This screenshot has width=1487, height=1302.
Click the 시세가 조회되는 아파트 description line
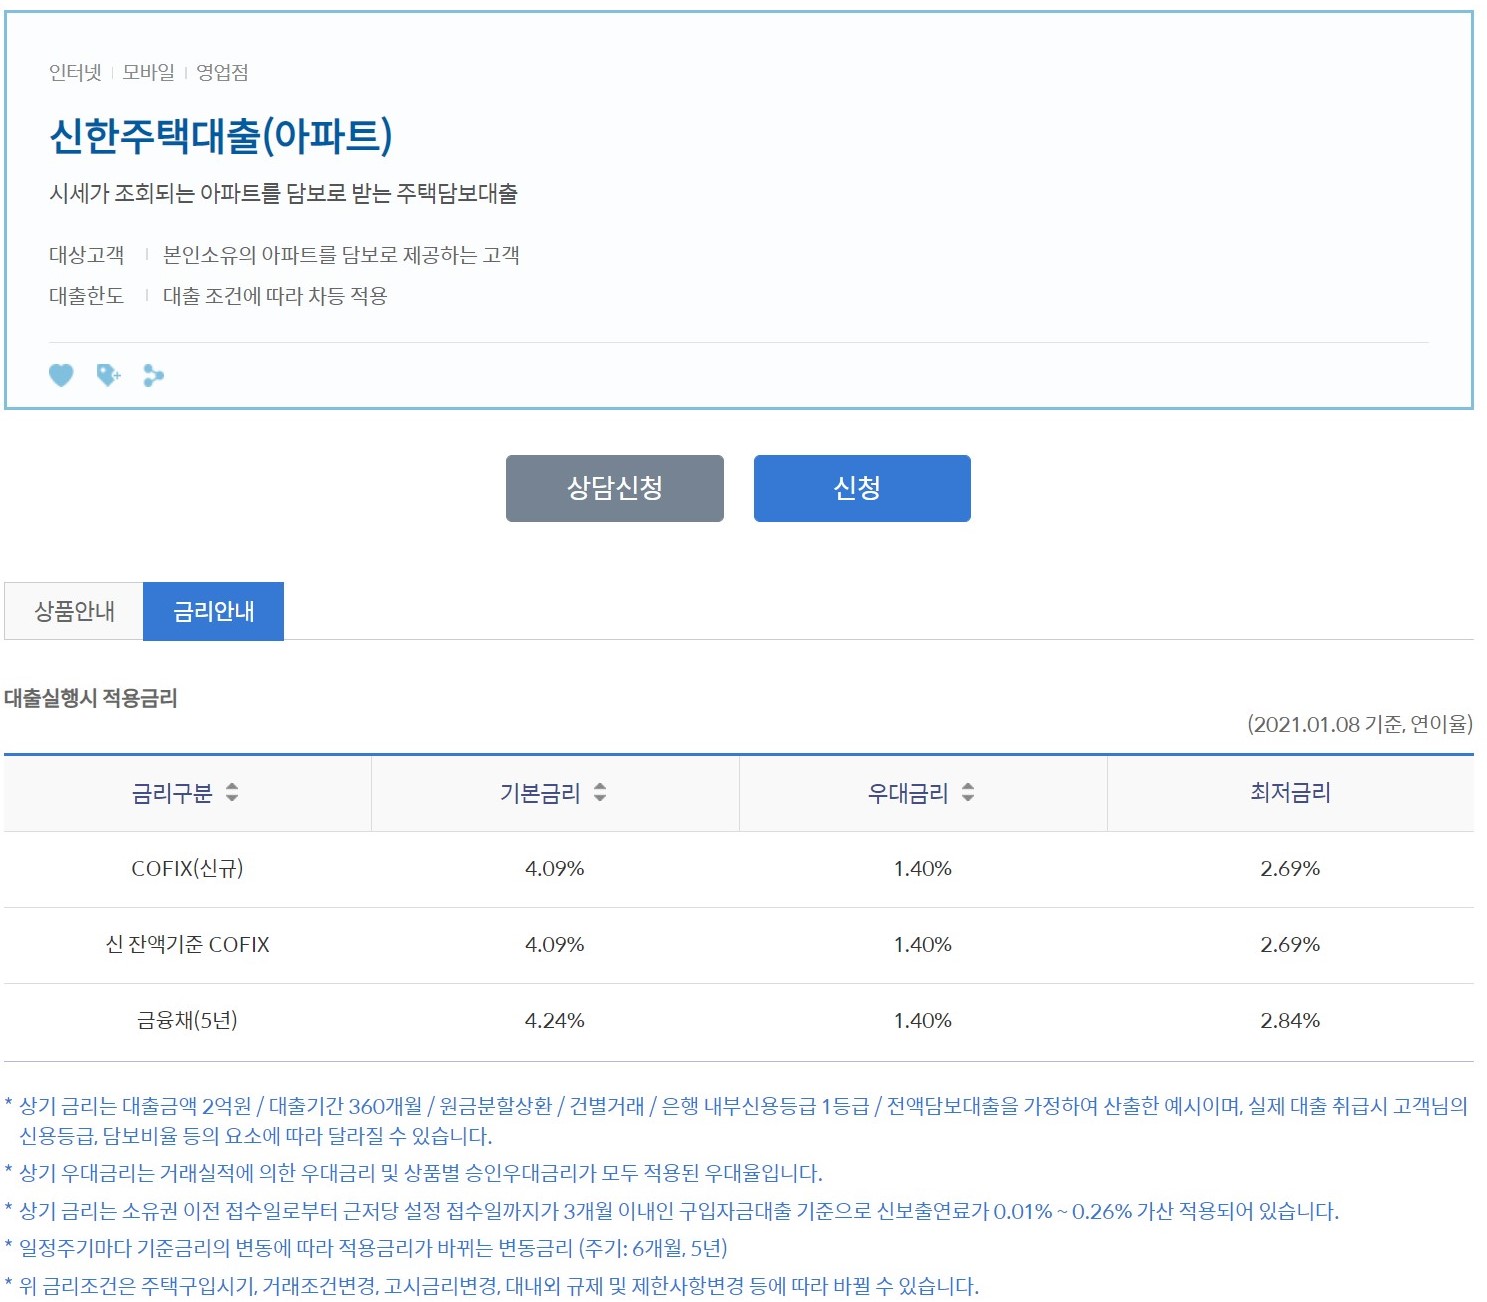pos(283,193)
